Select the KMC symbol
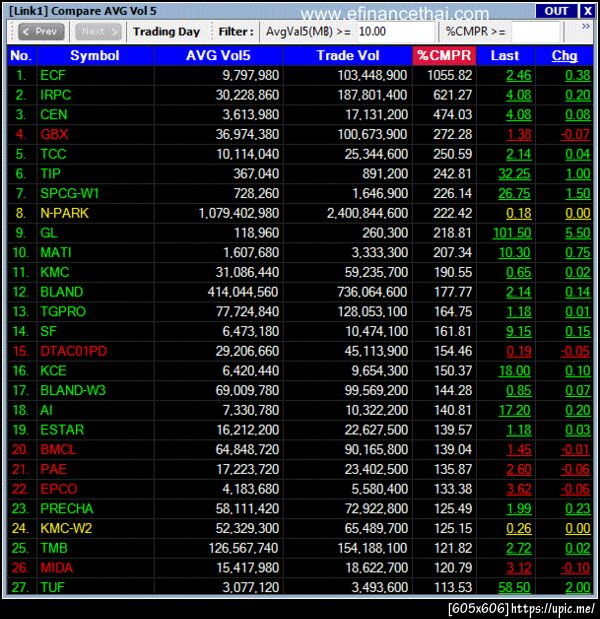Screen dimensions: 600x619 point(54,272)
